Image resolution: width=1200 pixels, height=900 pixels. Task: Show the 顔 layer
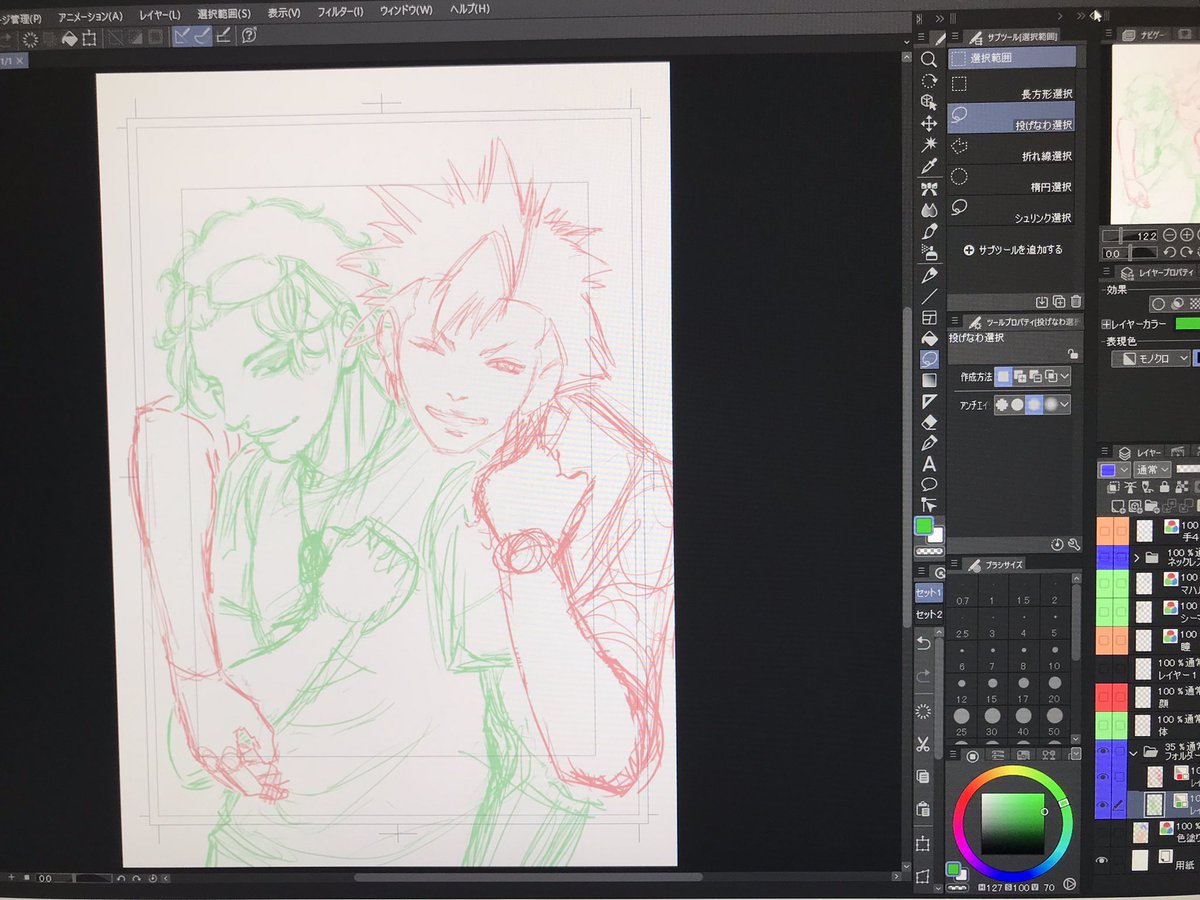[1102, 697]
